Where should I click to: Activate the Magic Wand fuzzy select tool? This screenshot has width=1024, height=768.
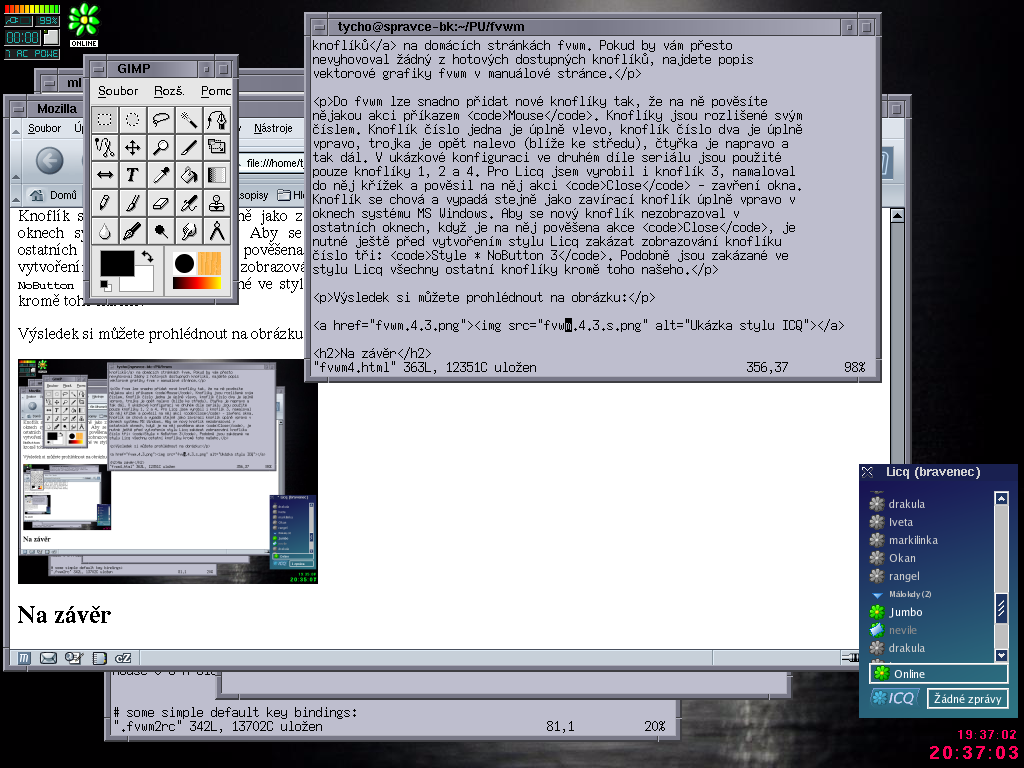pyautogui.click(x=189, y=120)
